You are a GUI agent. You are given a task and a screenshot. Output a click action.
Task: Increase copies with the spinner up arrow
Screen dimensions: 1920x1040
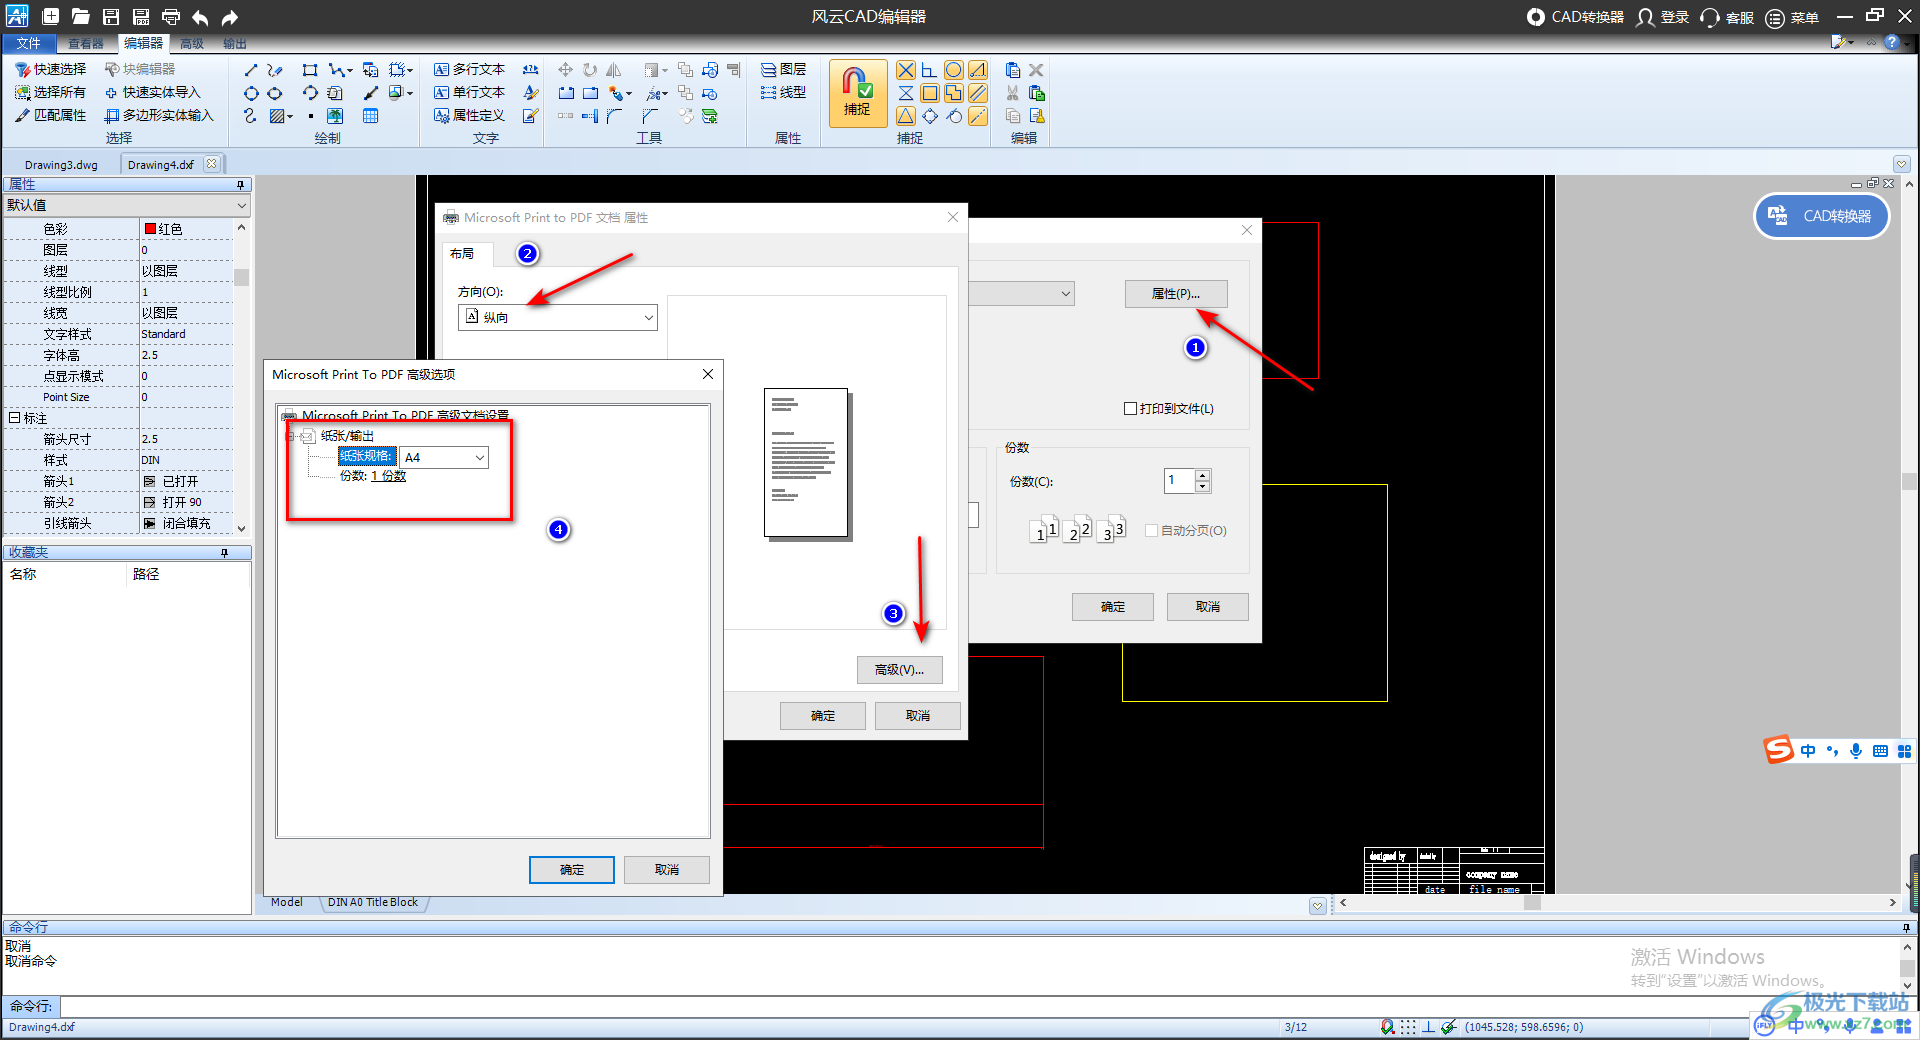pyautogui.click(x=1203, y=475)
